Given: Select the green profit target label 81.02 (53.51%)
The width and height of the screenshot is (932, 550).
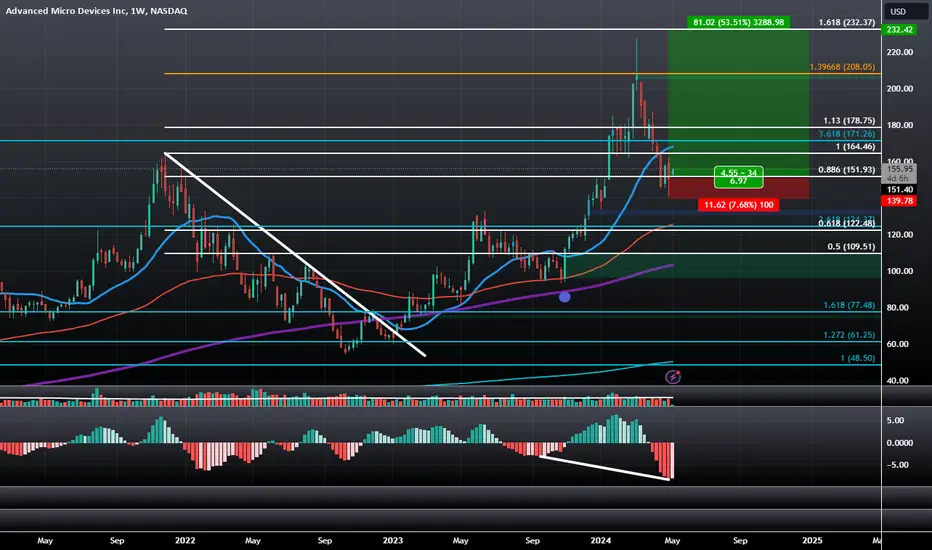Looking at the screenshot, I should 738,23.
